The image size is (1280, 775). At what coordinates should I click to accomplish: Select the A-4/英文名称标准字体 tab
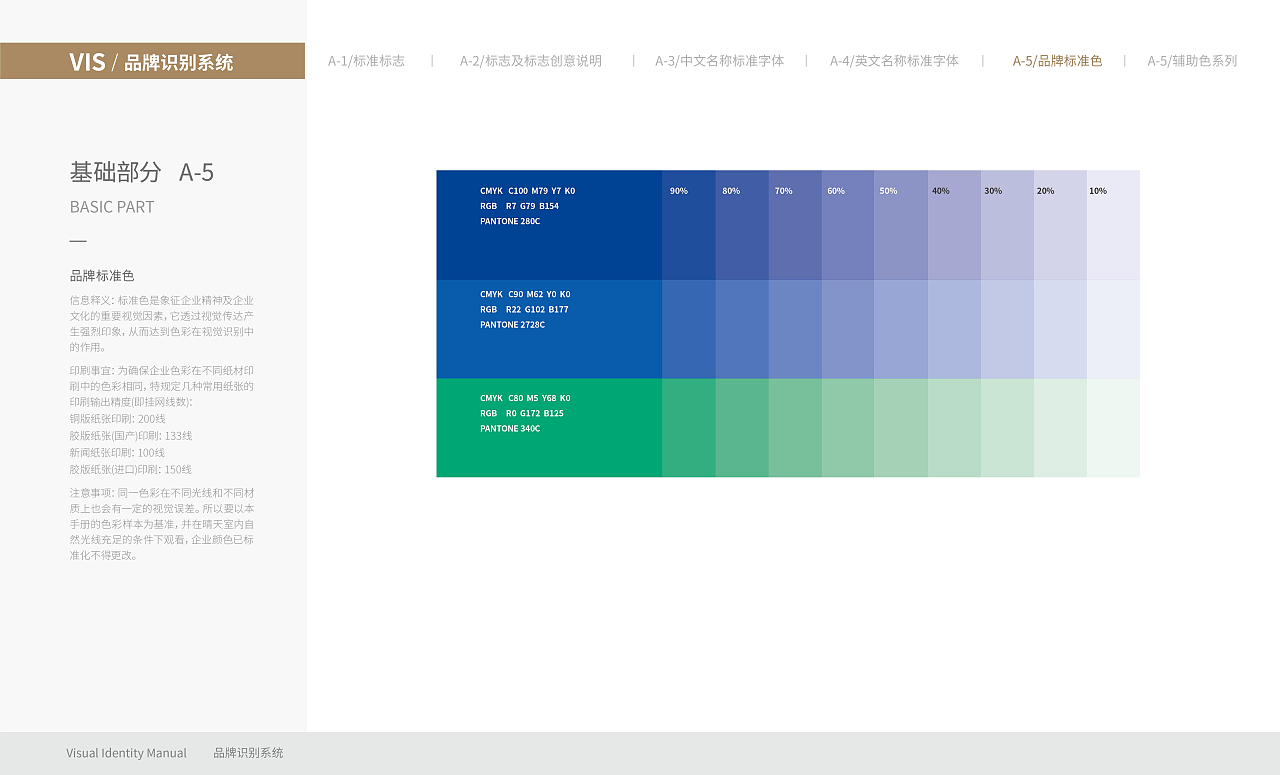point(894,61)
